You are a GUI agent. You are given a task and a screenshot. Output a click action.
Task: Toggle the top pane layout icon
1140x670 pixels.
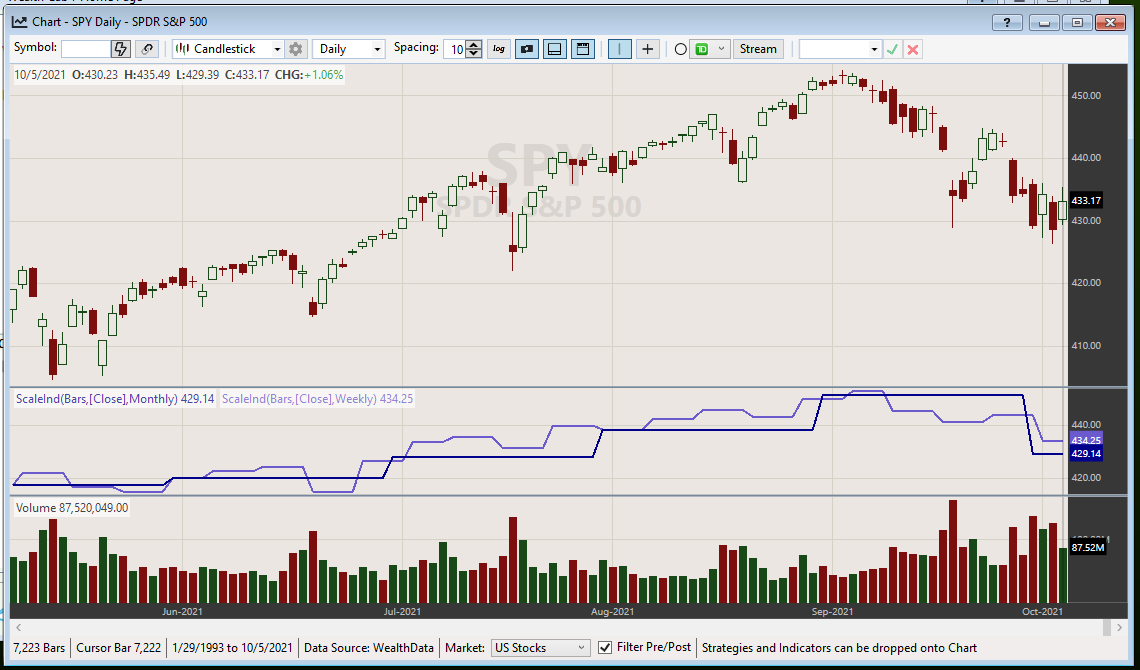584,49
